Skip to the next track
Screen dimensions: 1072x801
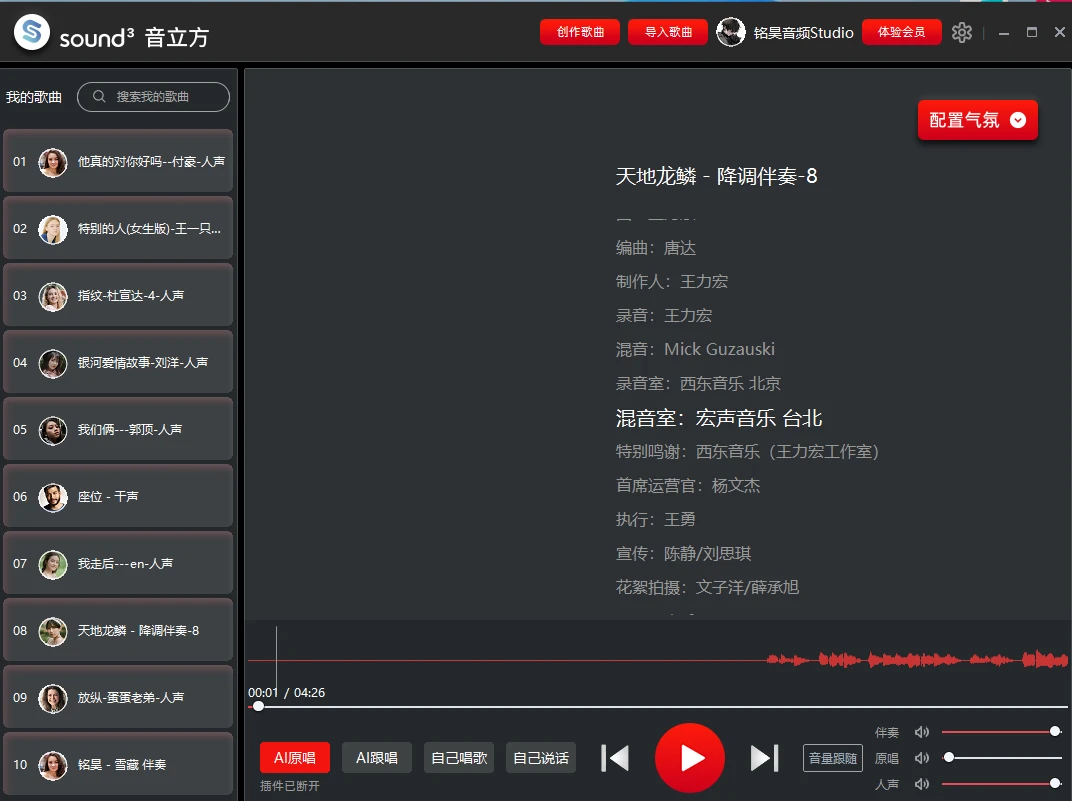(764, 758)
